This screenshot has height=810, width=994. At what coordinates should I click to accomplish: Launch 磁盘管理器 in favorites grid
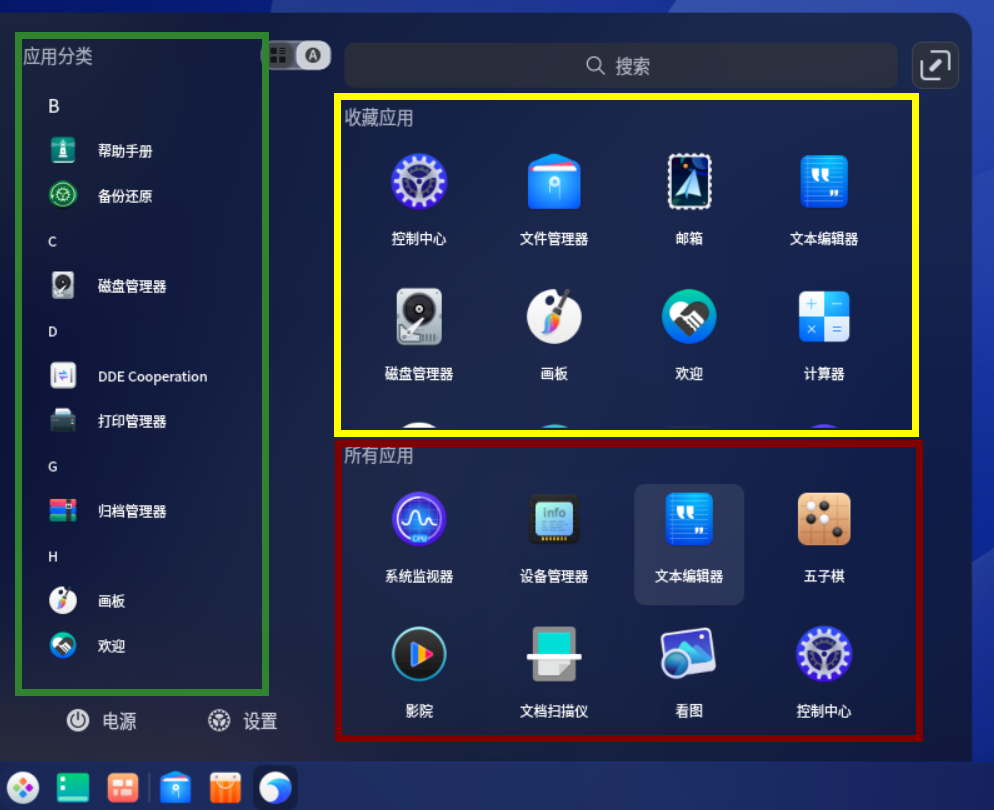(x=418, y=335)
